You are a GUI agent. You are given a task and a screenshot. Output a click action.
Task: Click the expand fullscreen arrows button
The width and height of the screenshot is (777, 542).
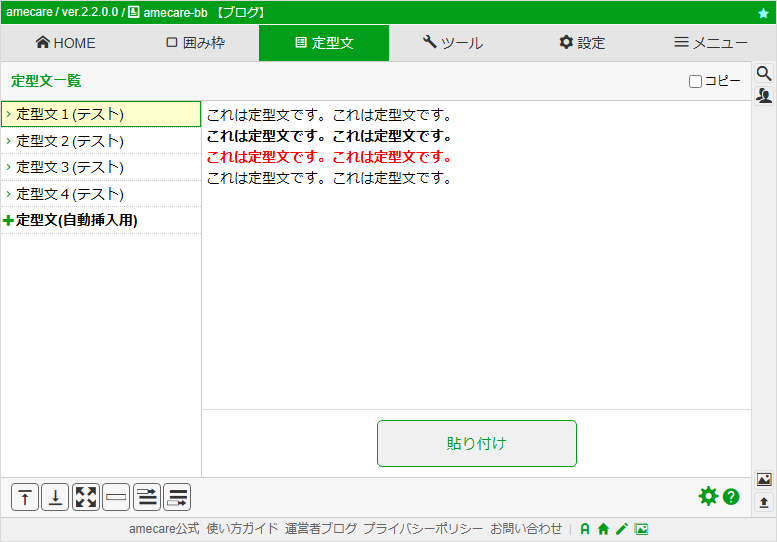pos(86,497)
